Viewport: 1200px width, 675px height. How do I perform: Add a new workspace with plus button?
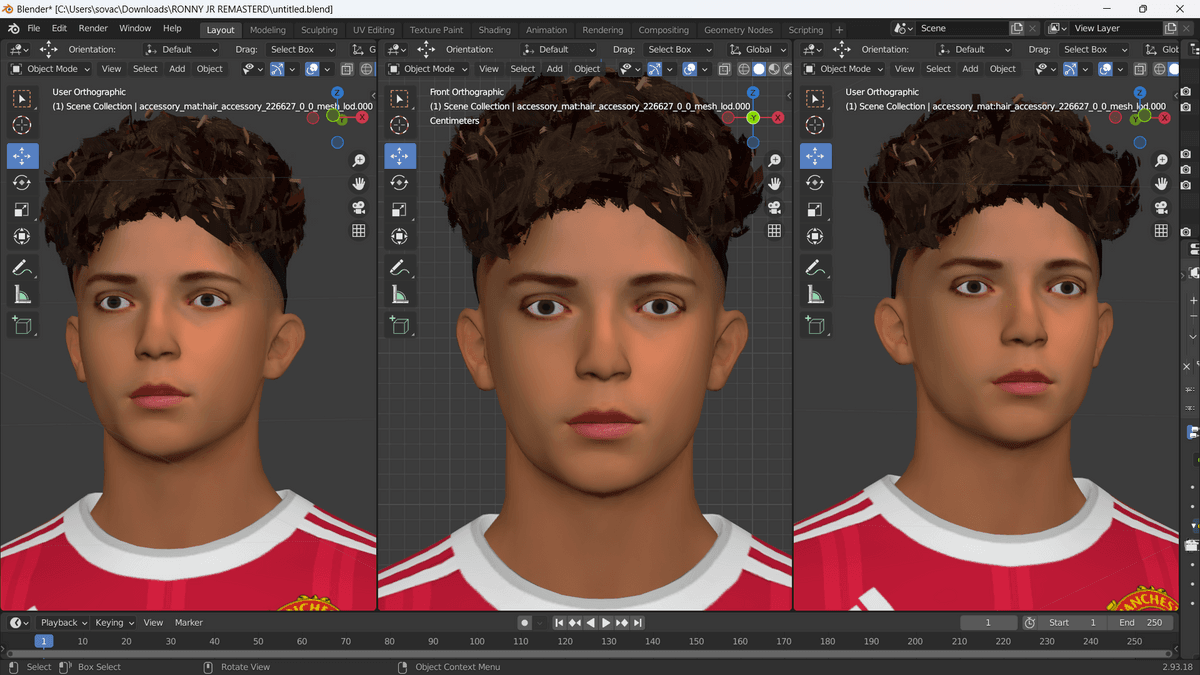(x=839, y=30)
